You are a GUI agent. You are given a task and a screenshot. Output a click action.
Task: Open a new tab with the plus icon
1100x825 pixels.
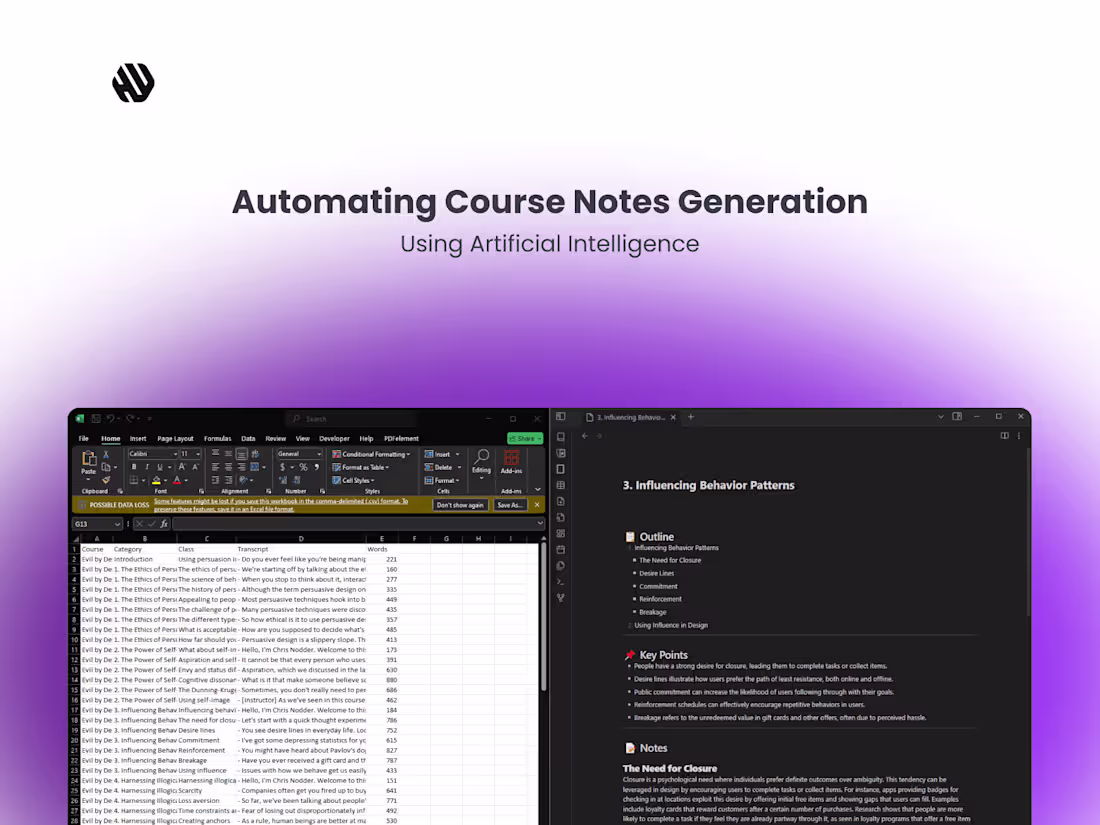coord(690,417)
